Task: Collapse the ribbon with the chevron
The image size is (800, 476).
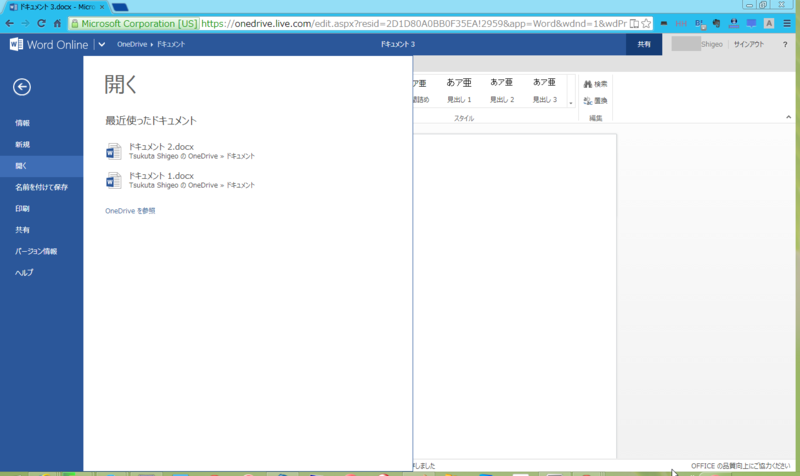Action: coord(788,117)
